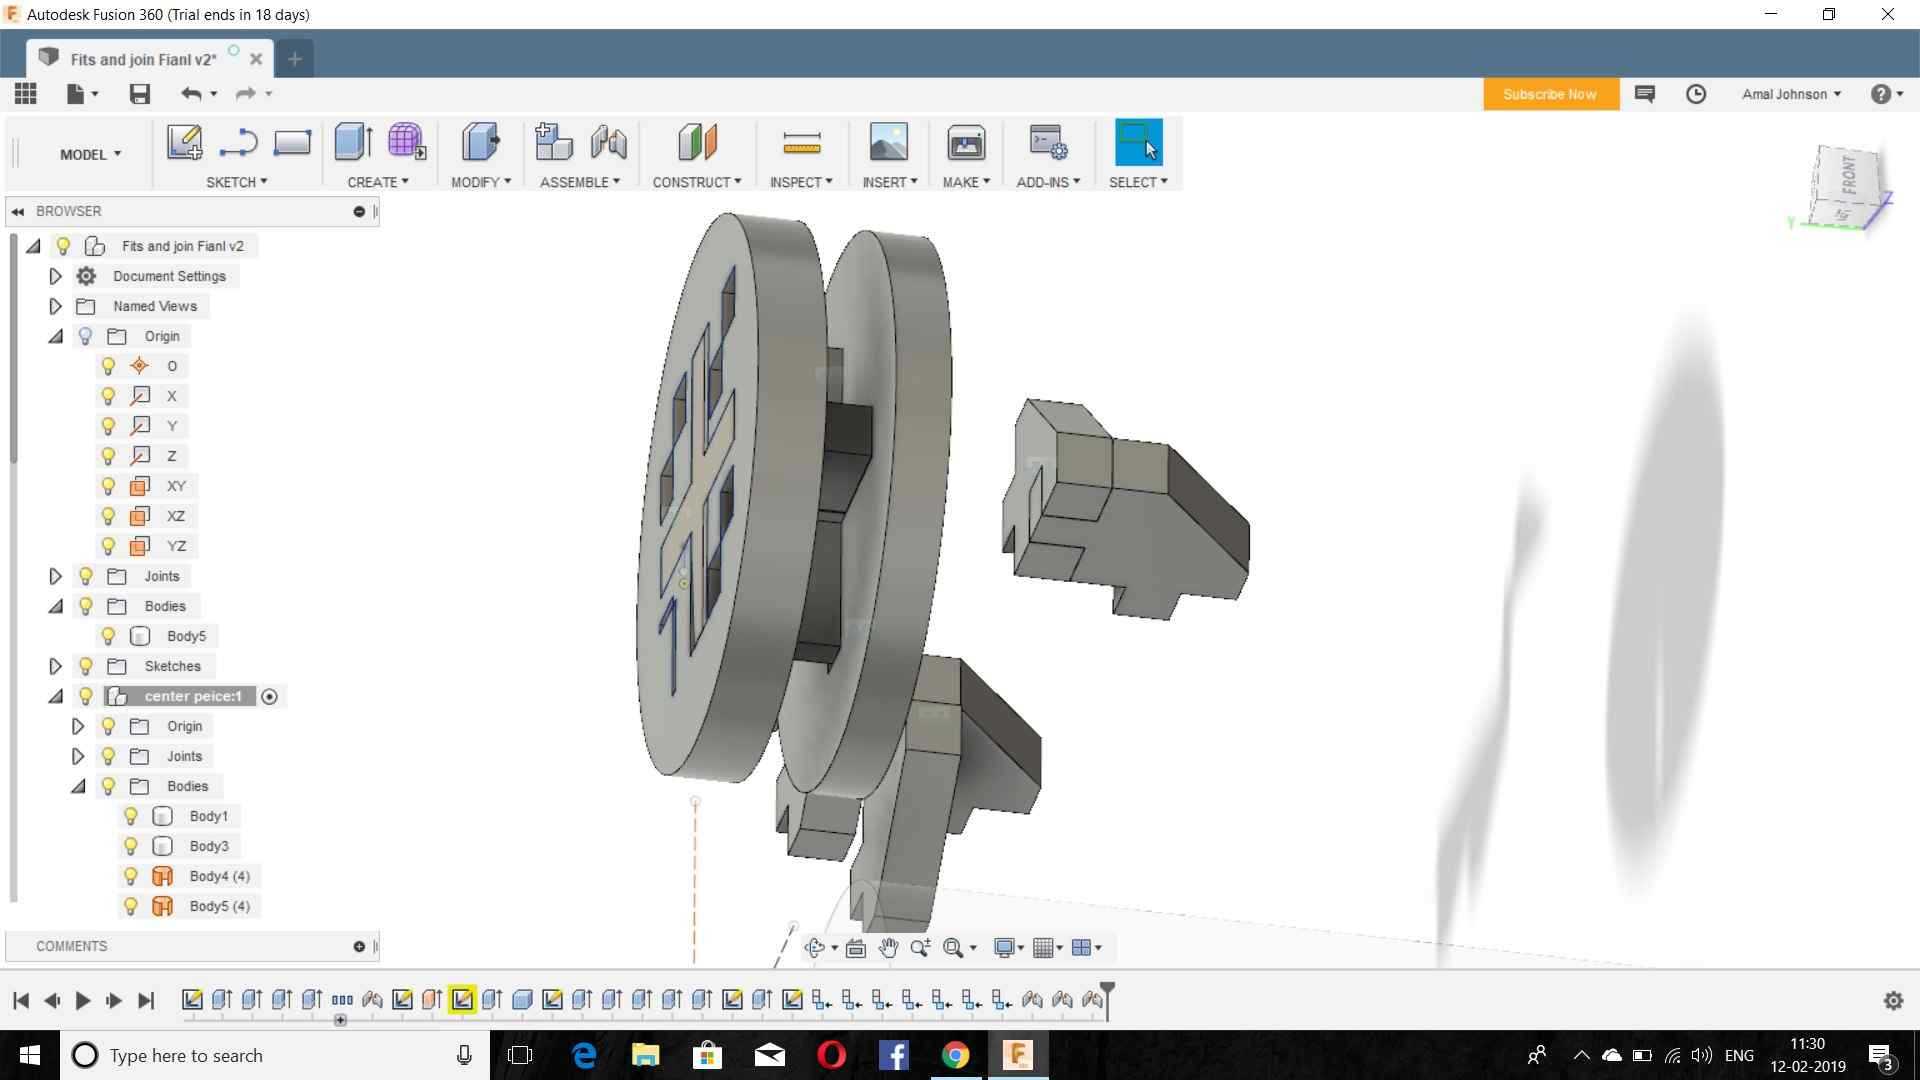
Task: Open the 3D Print Make icon
Action: point(965,142)
